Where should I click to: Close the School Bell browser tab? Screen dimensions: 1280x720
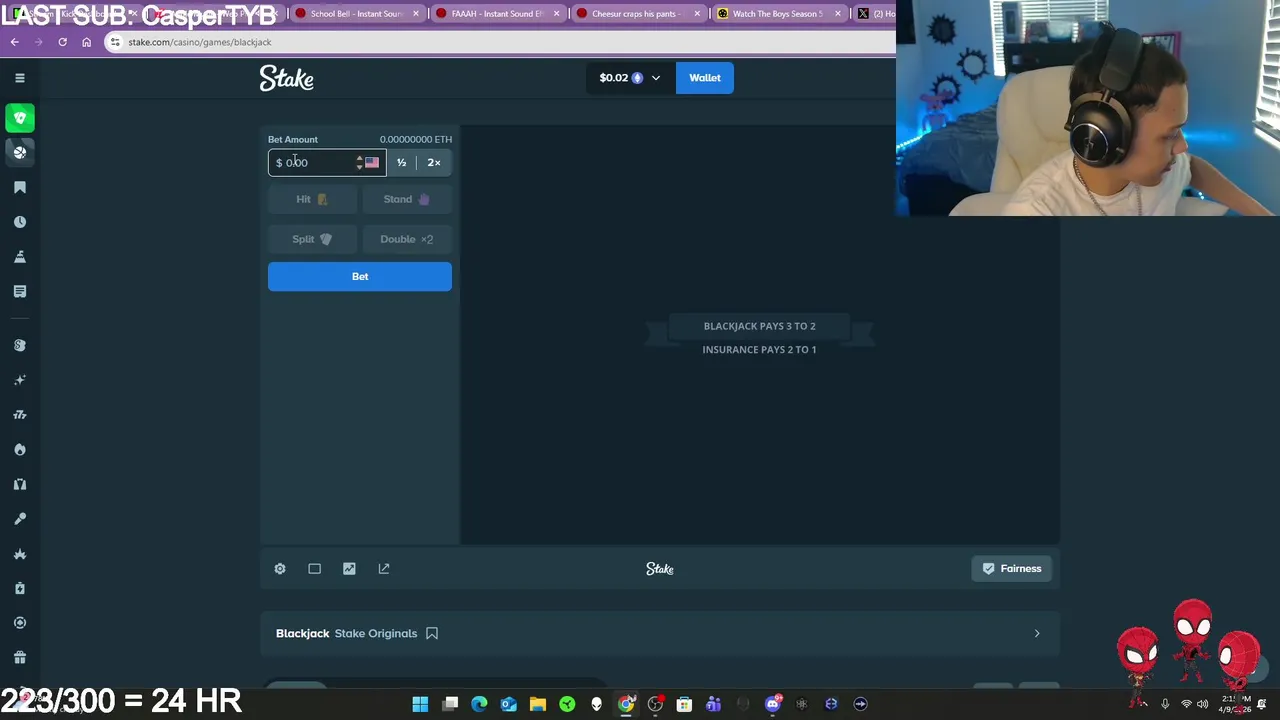point(416,14)
